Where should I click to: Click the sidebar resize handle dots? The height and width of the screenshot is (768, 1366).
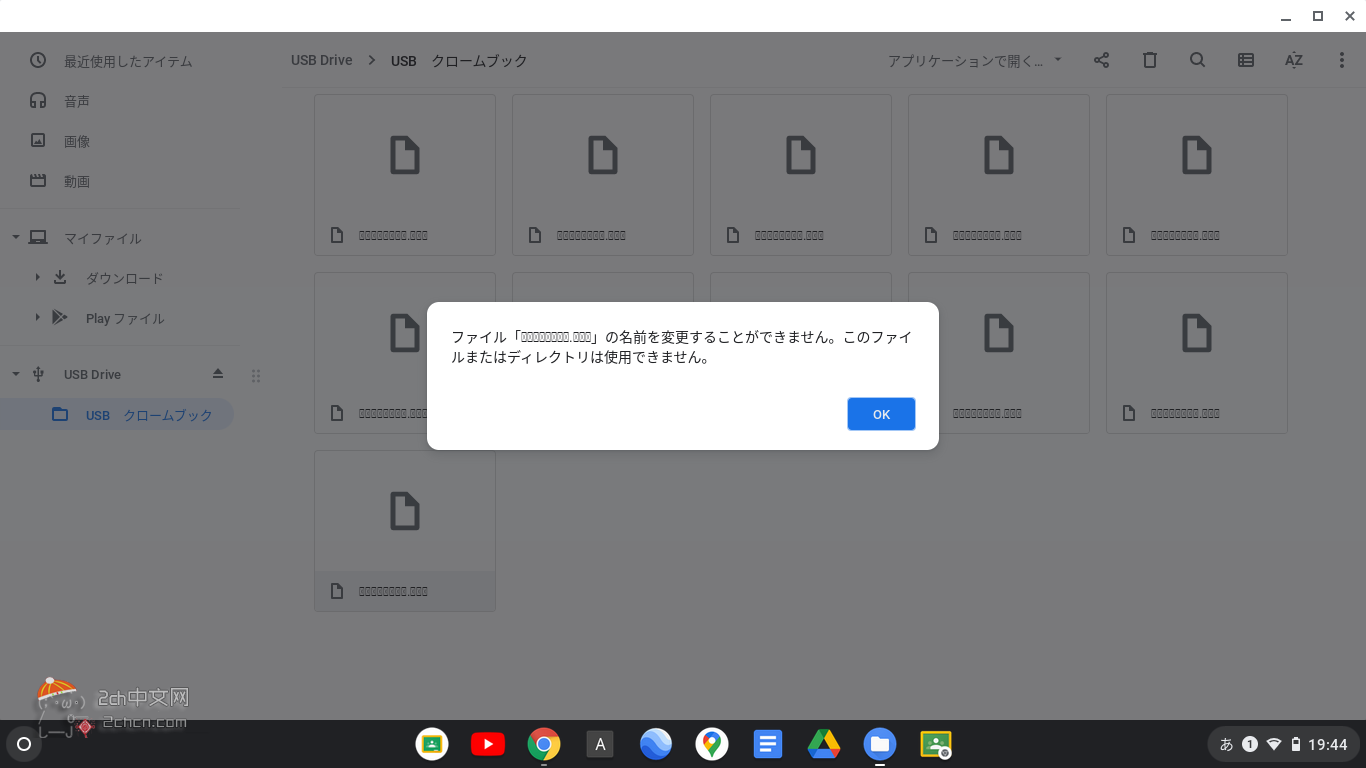(256, 376)
